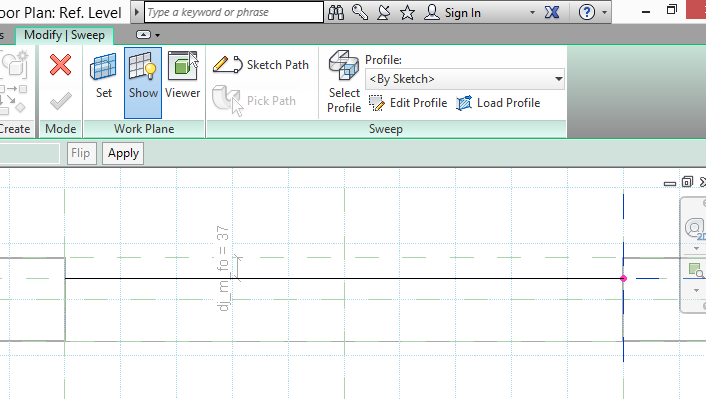Expand search box arrow toggle

[x=137, y=12]
